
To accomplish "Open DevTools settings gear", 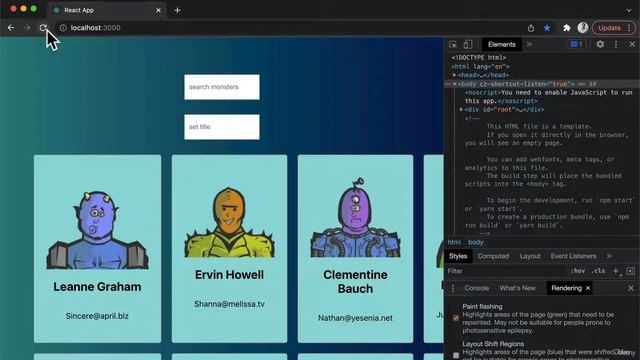I will pos(600,44).
